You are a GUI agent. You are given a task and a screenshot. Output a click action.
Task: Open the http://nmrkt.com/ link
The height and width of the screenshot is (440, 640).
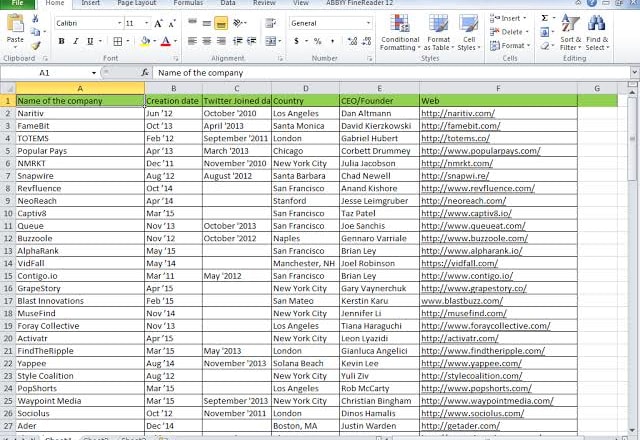(457, 163)
